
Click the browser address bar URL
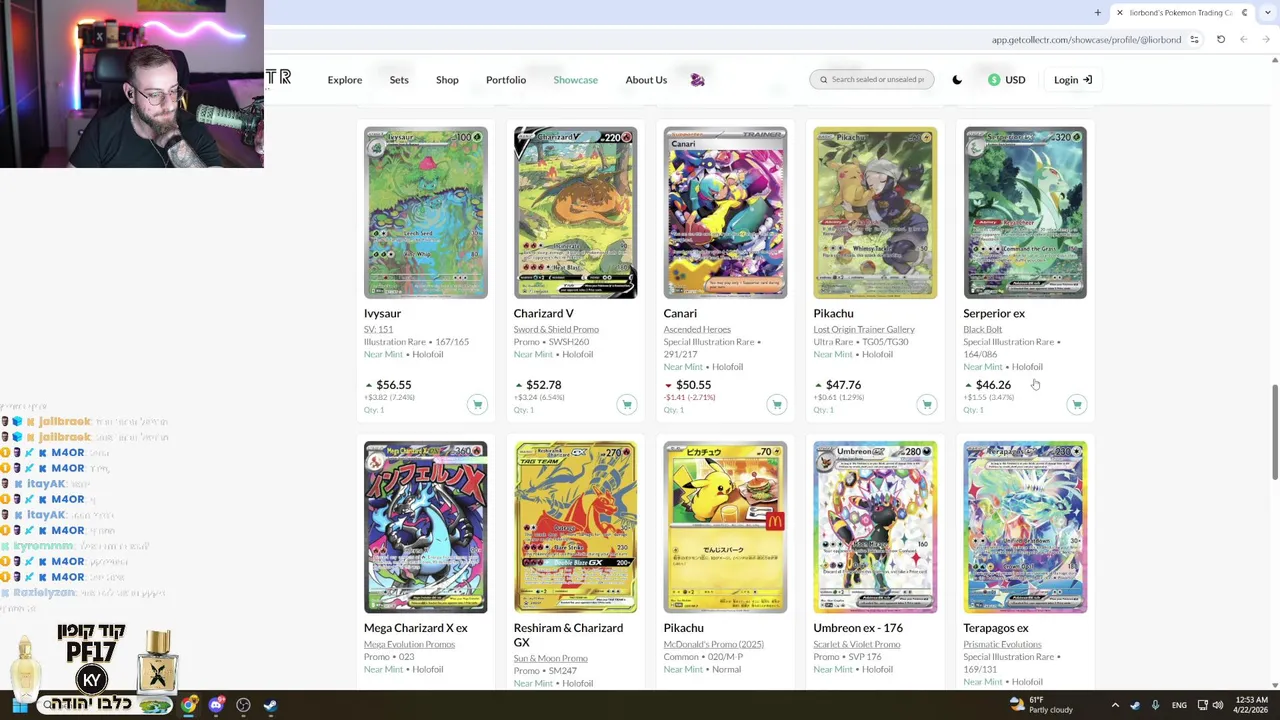pyautogui.click(x=1086, y=40)
